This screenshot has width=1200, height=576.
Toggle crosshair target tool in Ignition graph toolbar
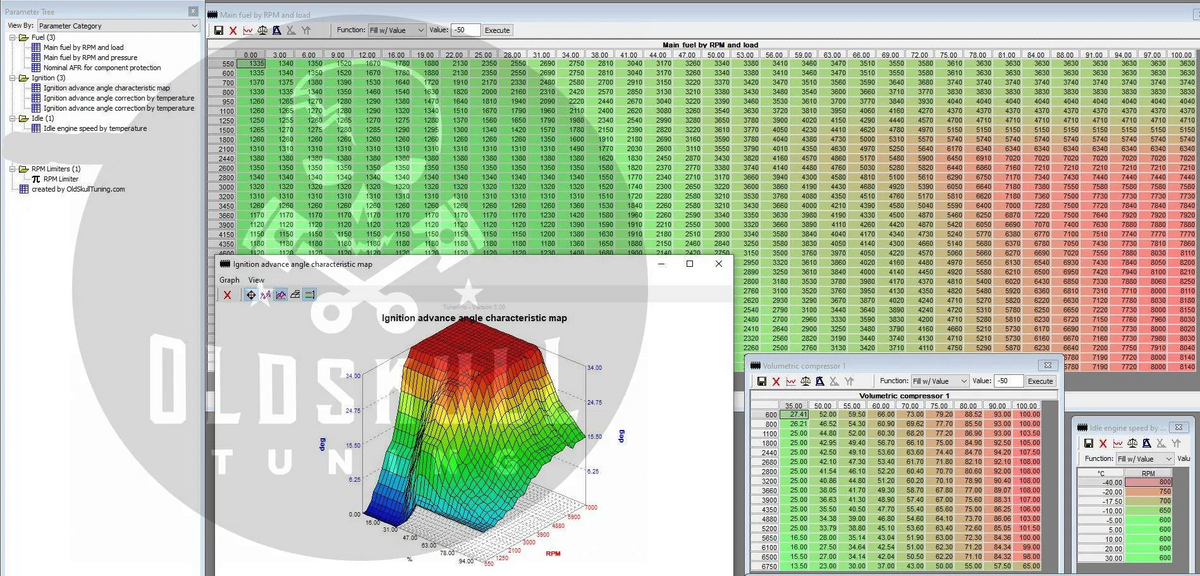point(250,295)
